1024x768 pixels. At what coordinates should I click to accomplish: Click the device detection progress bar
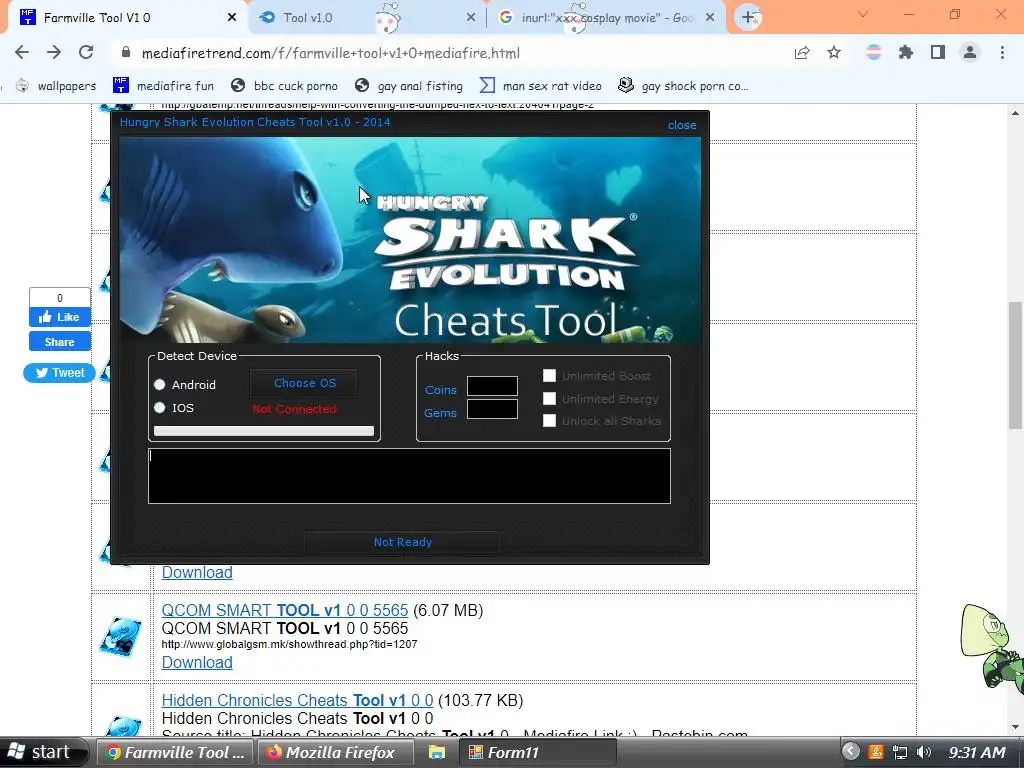[x=264, y=431]
